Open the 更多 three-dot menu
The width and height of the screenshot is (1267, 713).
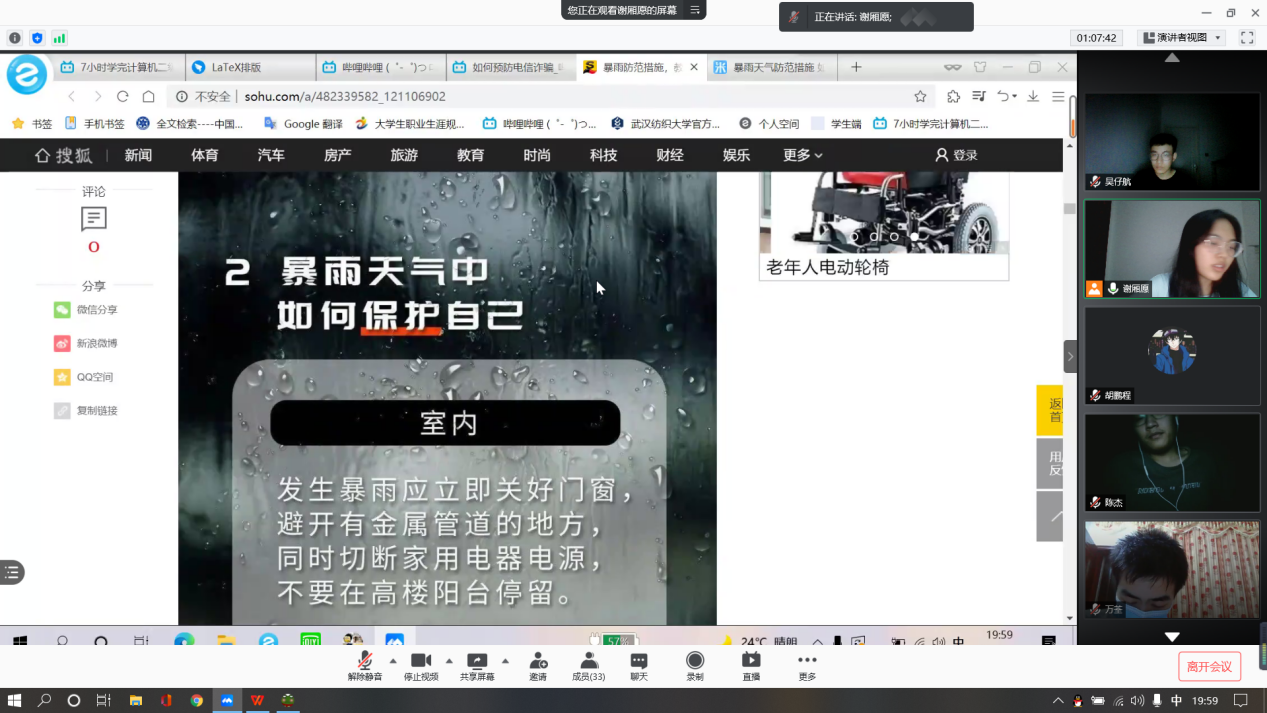[807, 661]
